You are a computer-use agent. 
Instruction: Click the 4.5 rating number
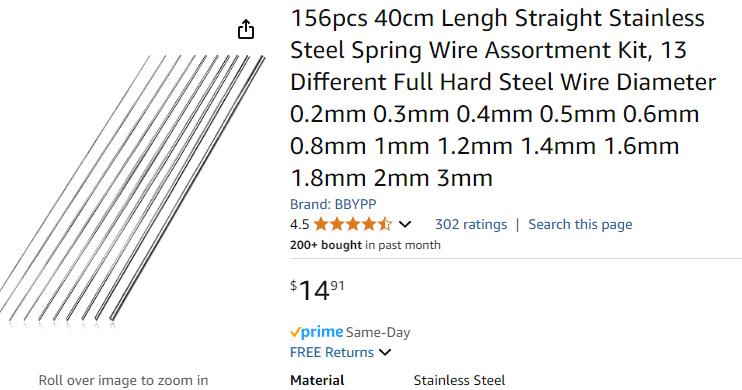300,224
